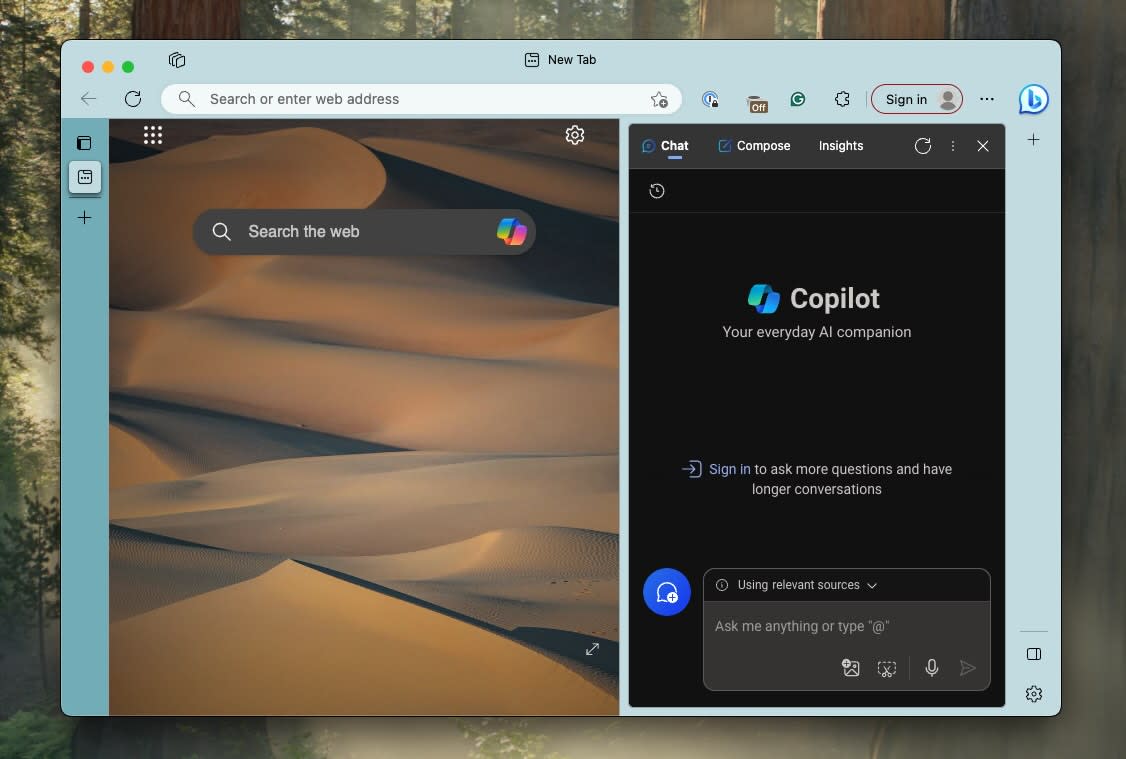The height and width of the screenshot is (759, 1126).
Task: Add this page to favorites star
Action: click(x=659, y=100)
